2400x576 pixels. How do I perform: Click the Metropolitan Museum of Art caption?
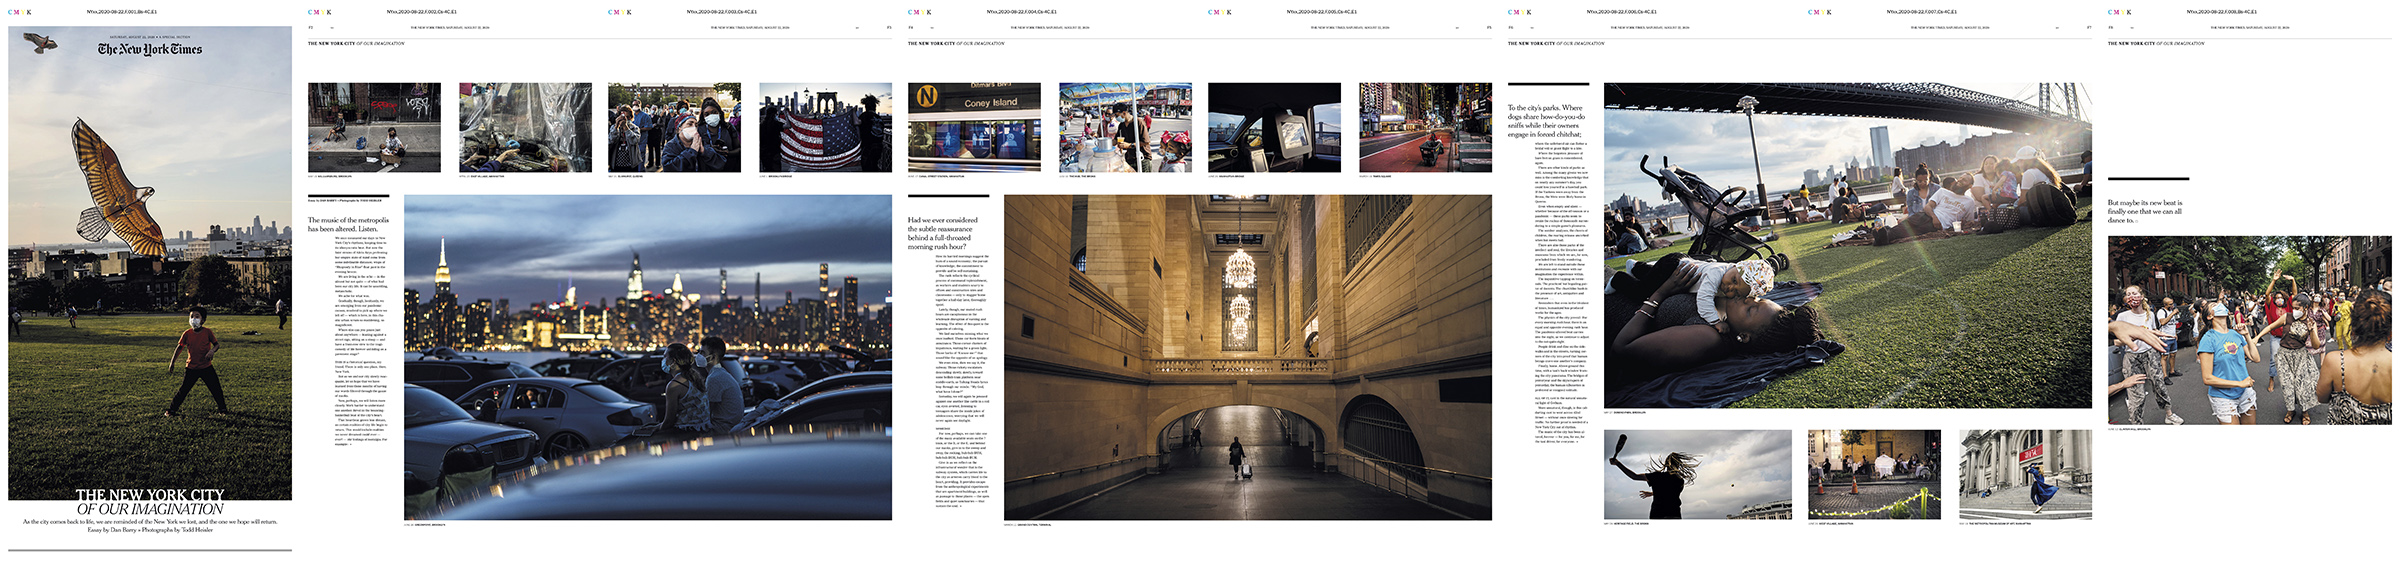(x=1996, y=524)
